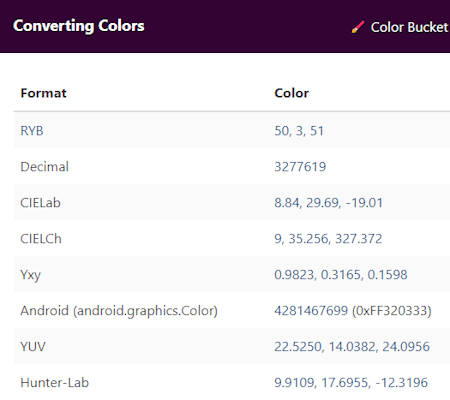This screenshot has width=450, height=400.
Task: Click the Converting Colors site title
Action: point(79,26)
